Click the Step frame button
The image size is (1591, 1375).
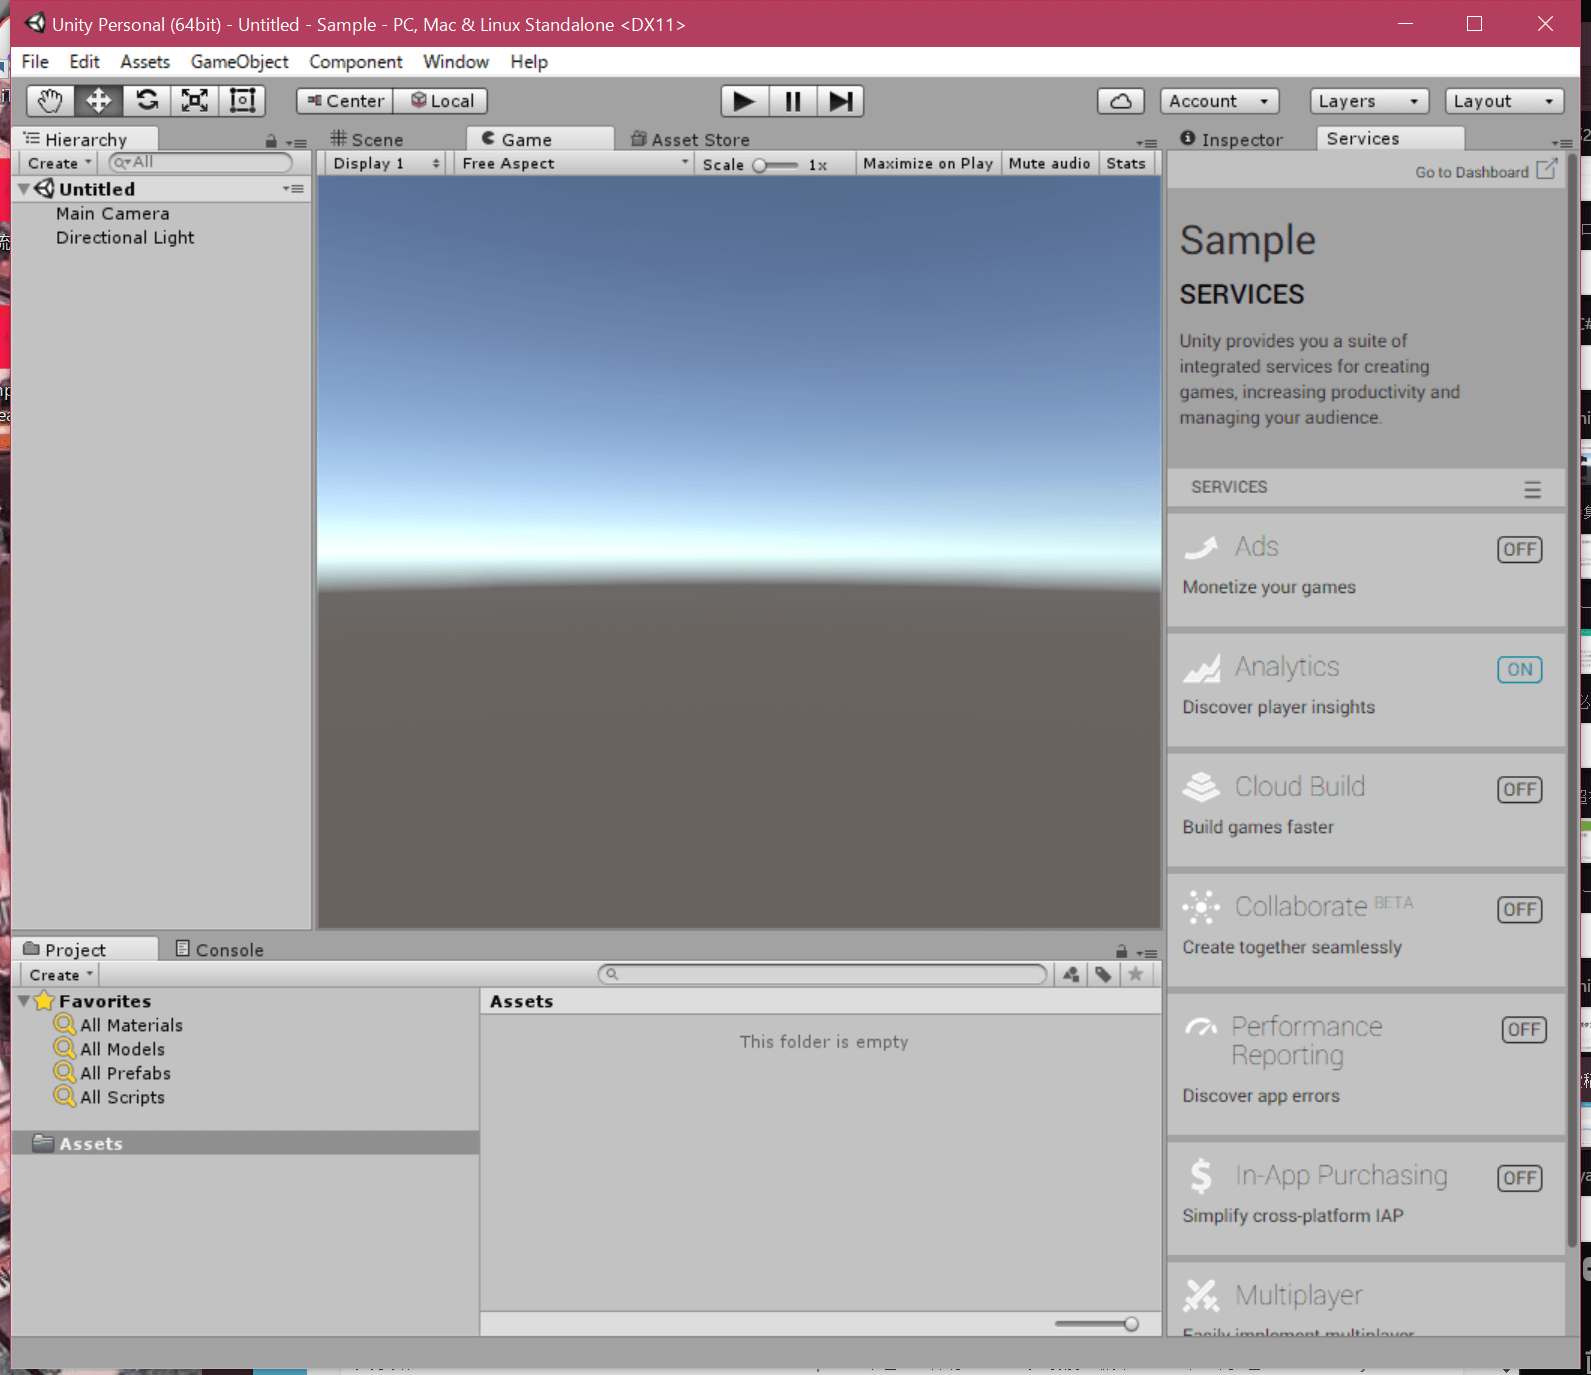(841, 101)
